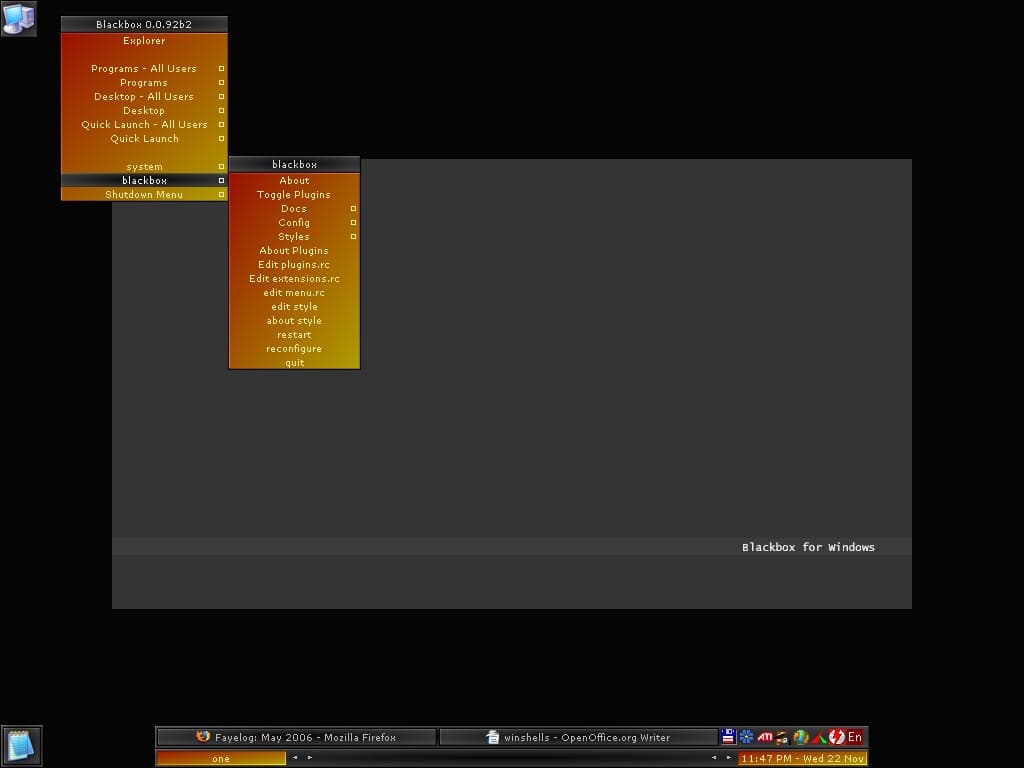Image resolution: width=1024 pixels, height=768 pixels.
Task: Switch to winshells OpenOffice.org Writer task
Action: click(x=579, y=737)
